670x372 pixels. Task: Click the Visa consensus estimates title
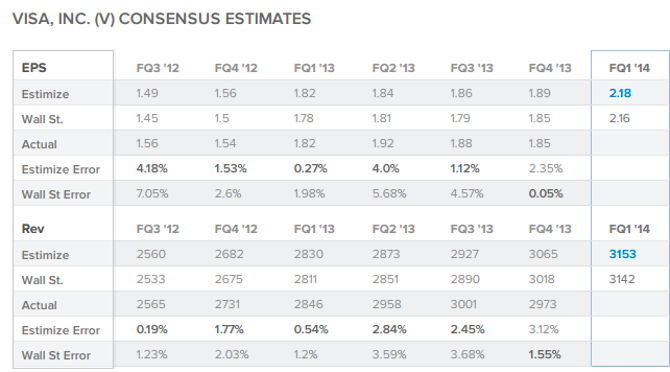[x=162, y=19]
